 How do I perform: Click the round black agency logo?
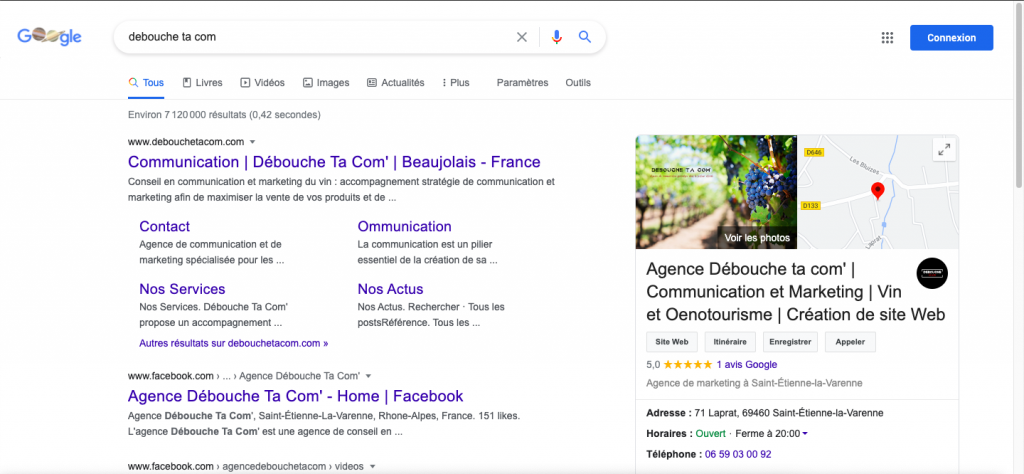pos(932,273)
